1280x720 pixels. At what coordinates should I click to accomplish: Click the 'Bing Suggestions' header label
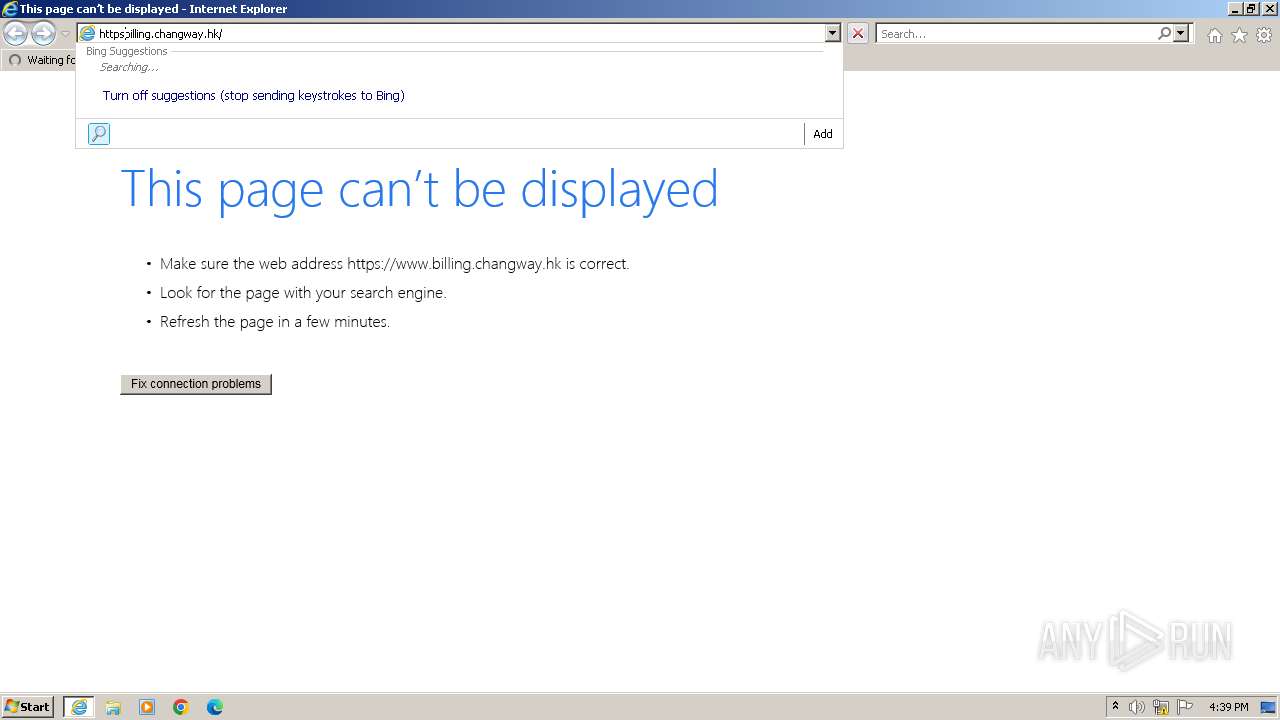click(x=127, y=51)
